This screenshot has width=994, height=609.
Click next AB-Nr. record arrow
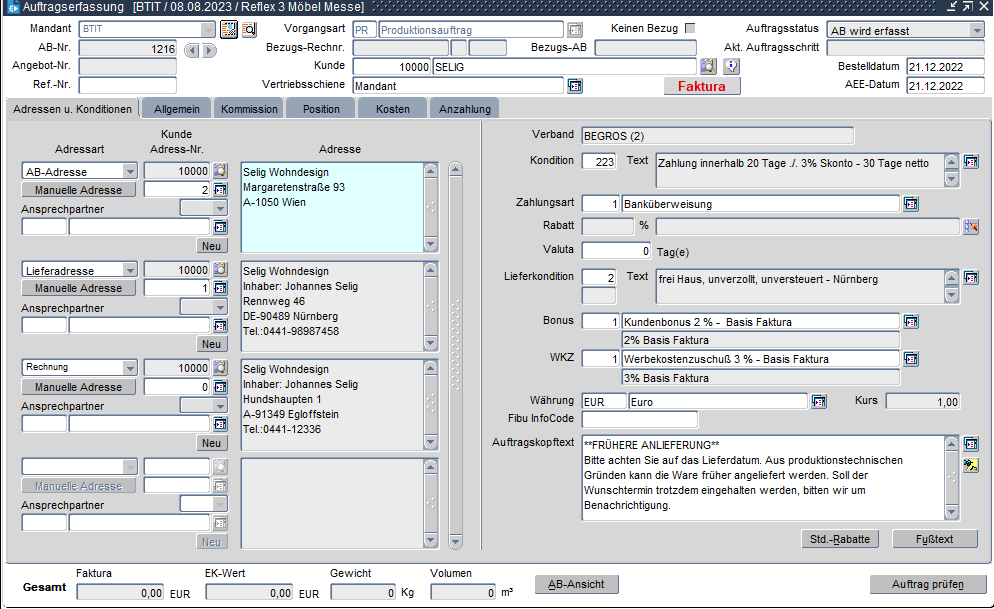(x=209, y=49)
